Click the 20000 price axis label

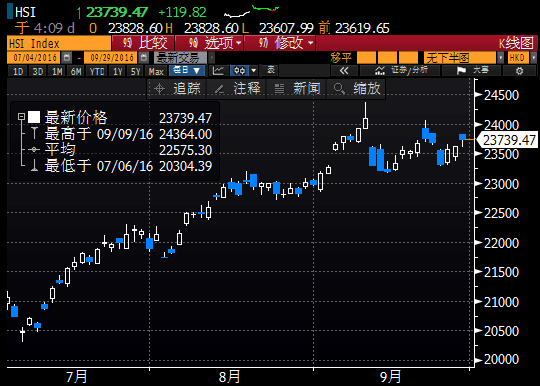(501, 359)
